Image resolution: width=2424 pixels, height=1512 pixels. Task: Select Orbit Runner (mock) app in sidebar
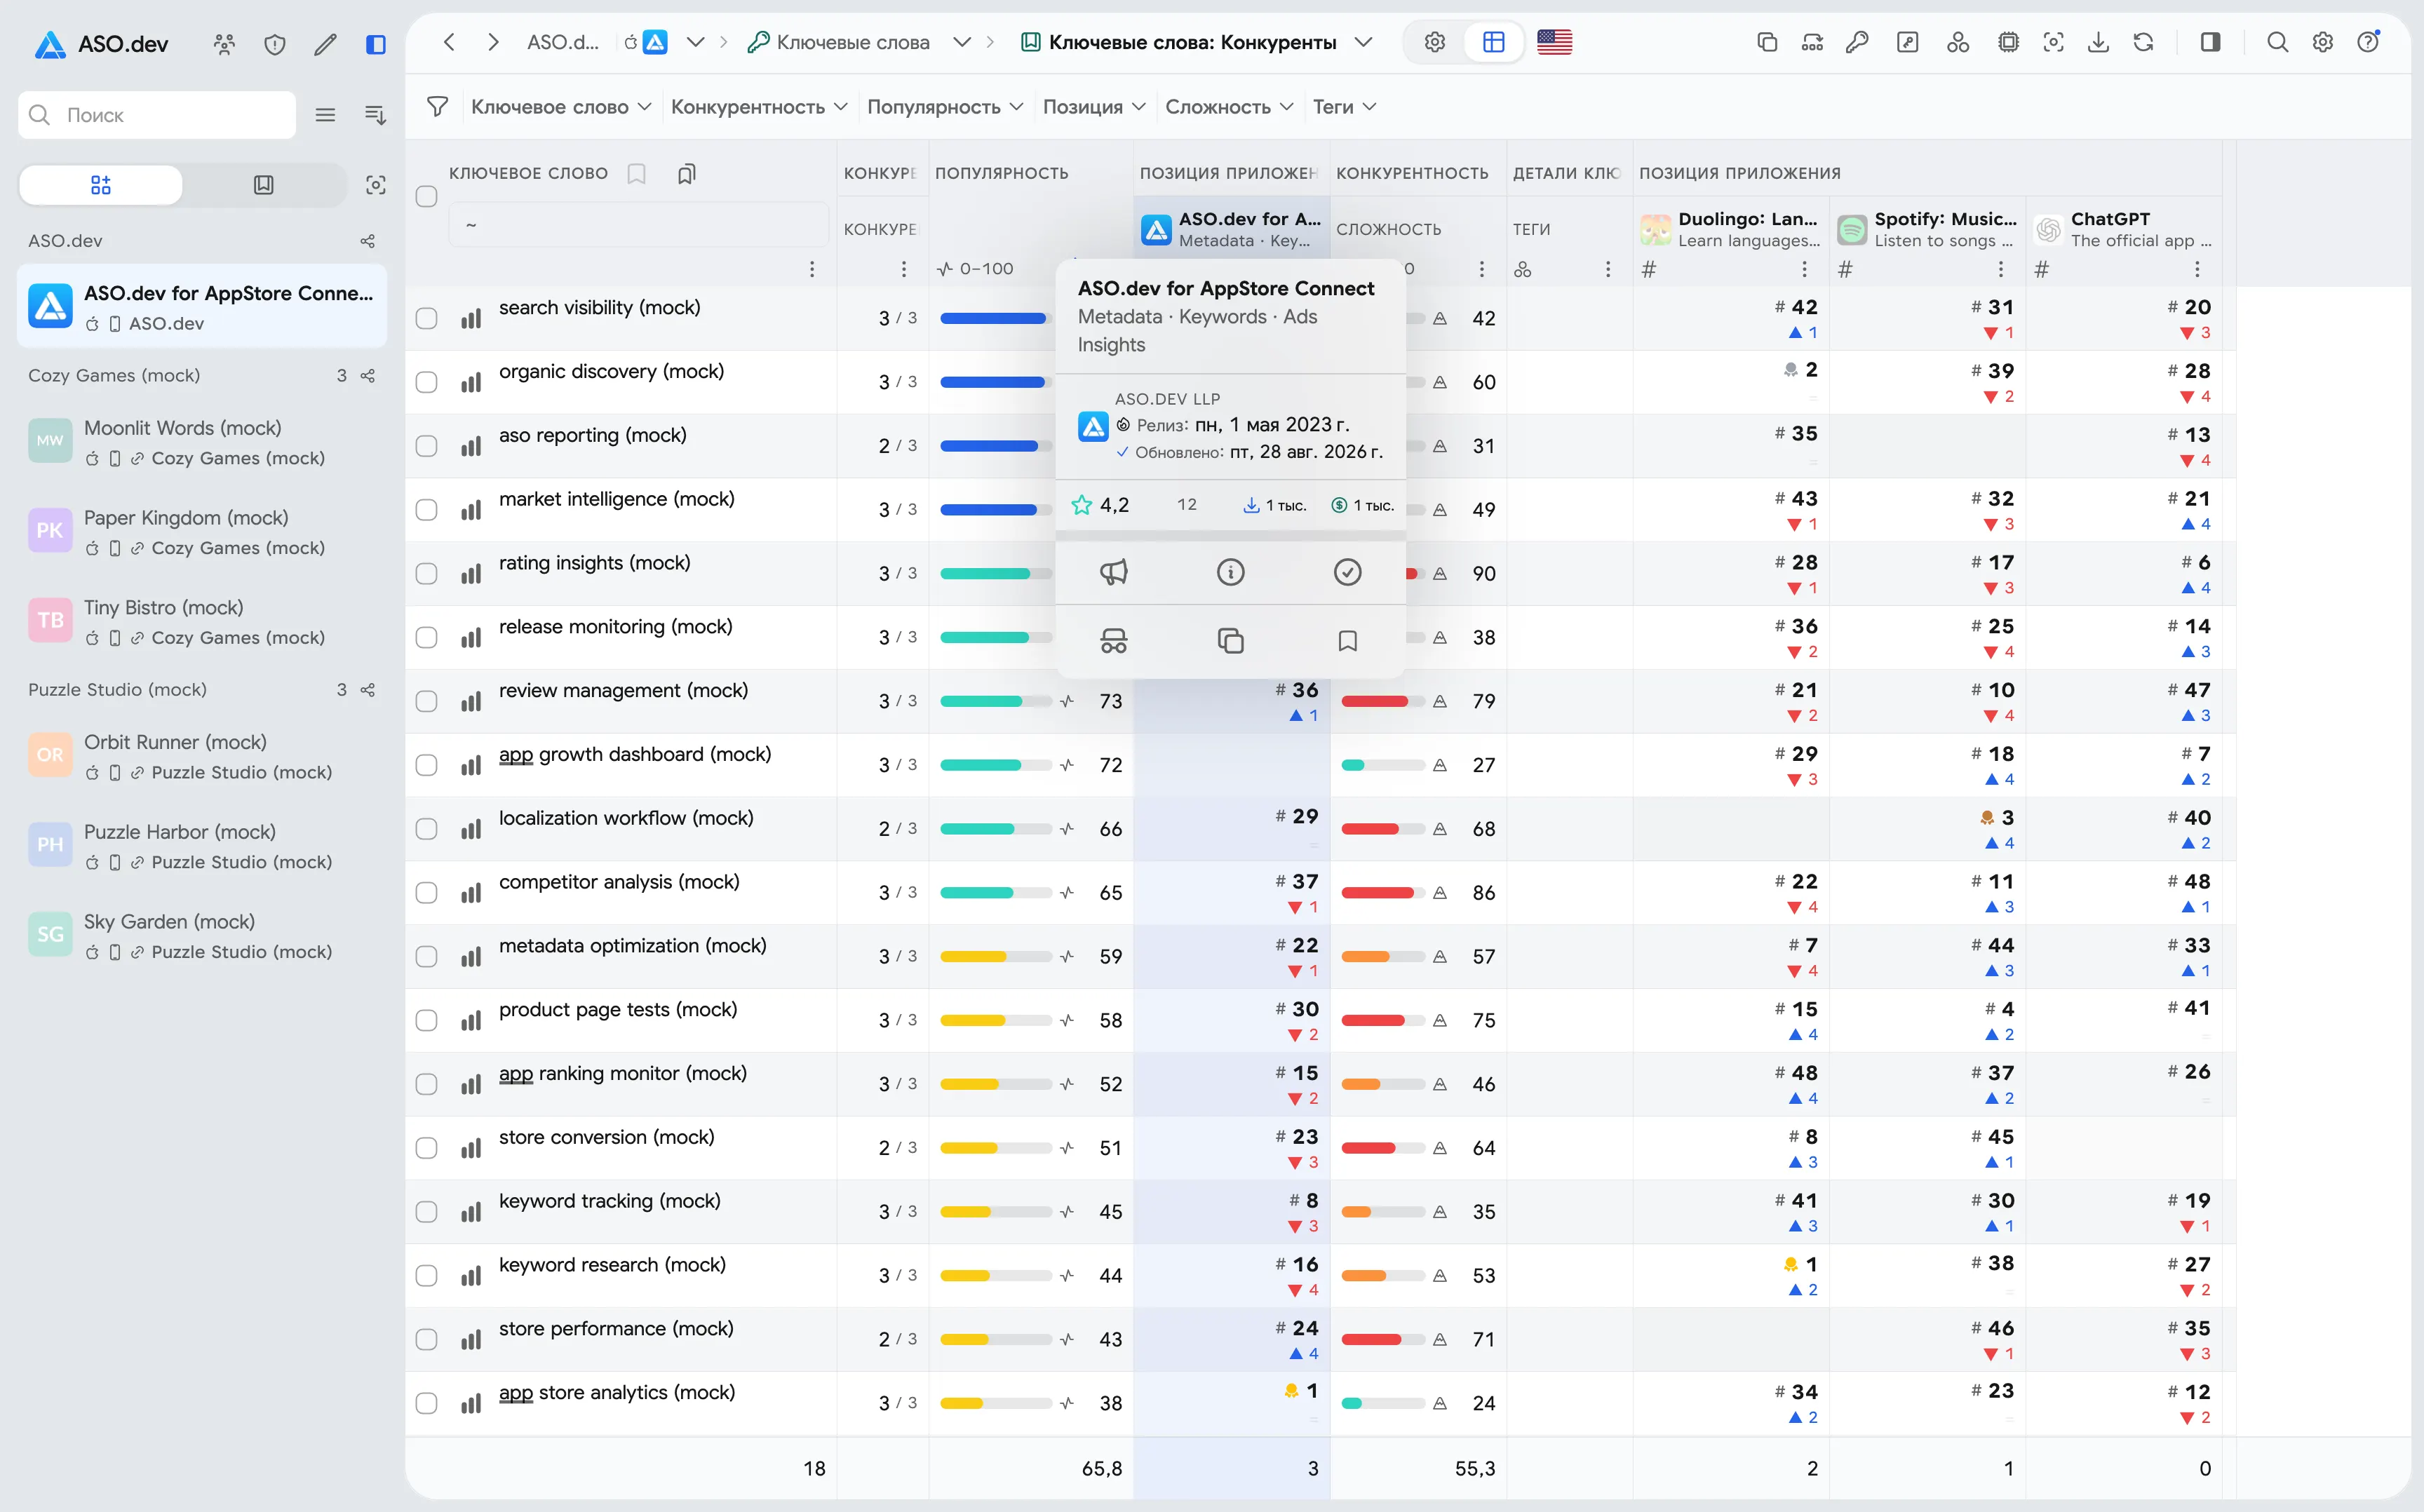202,756
